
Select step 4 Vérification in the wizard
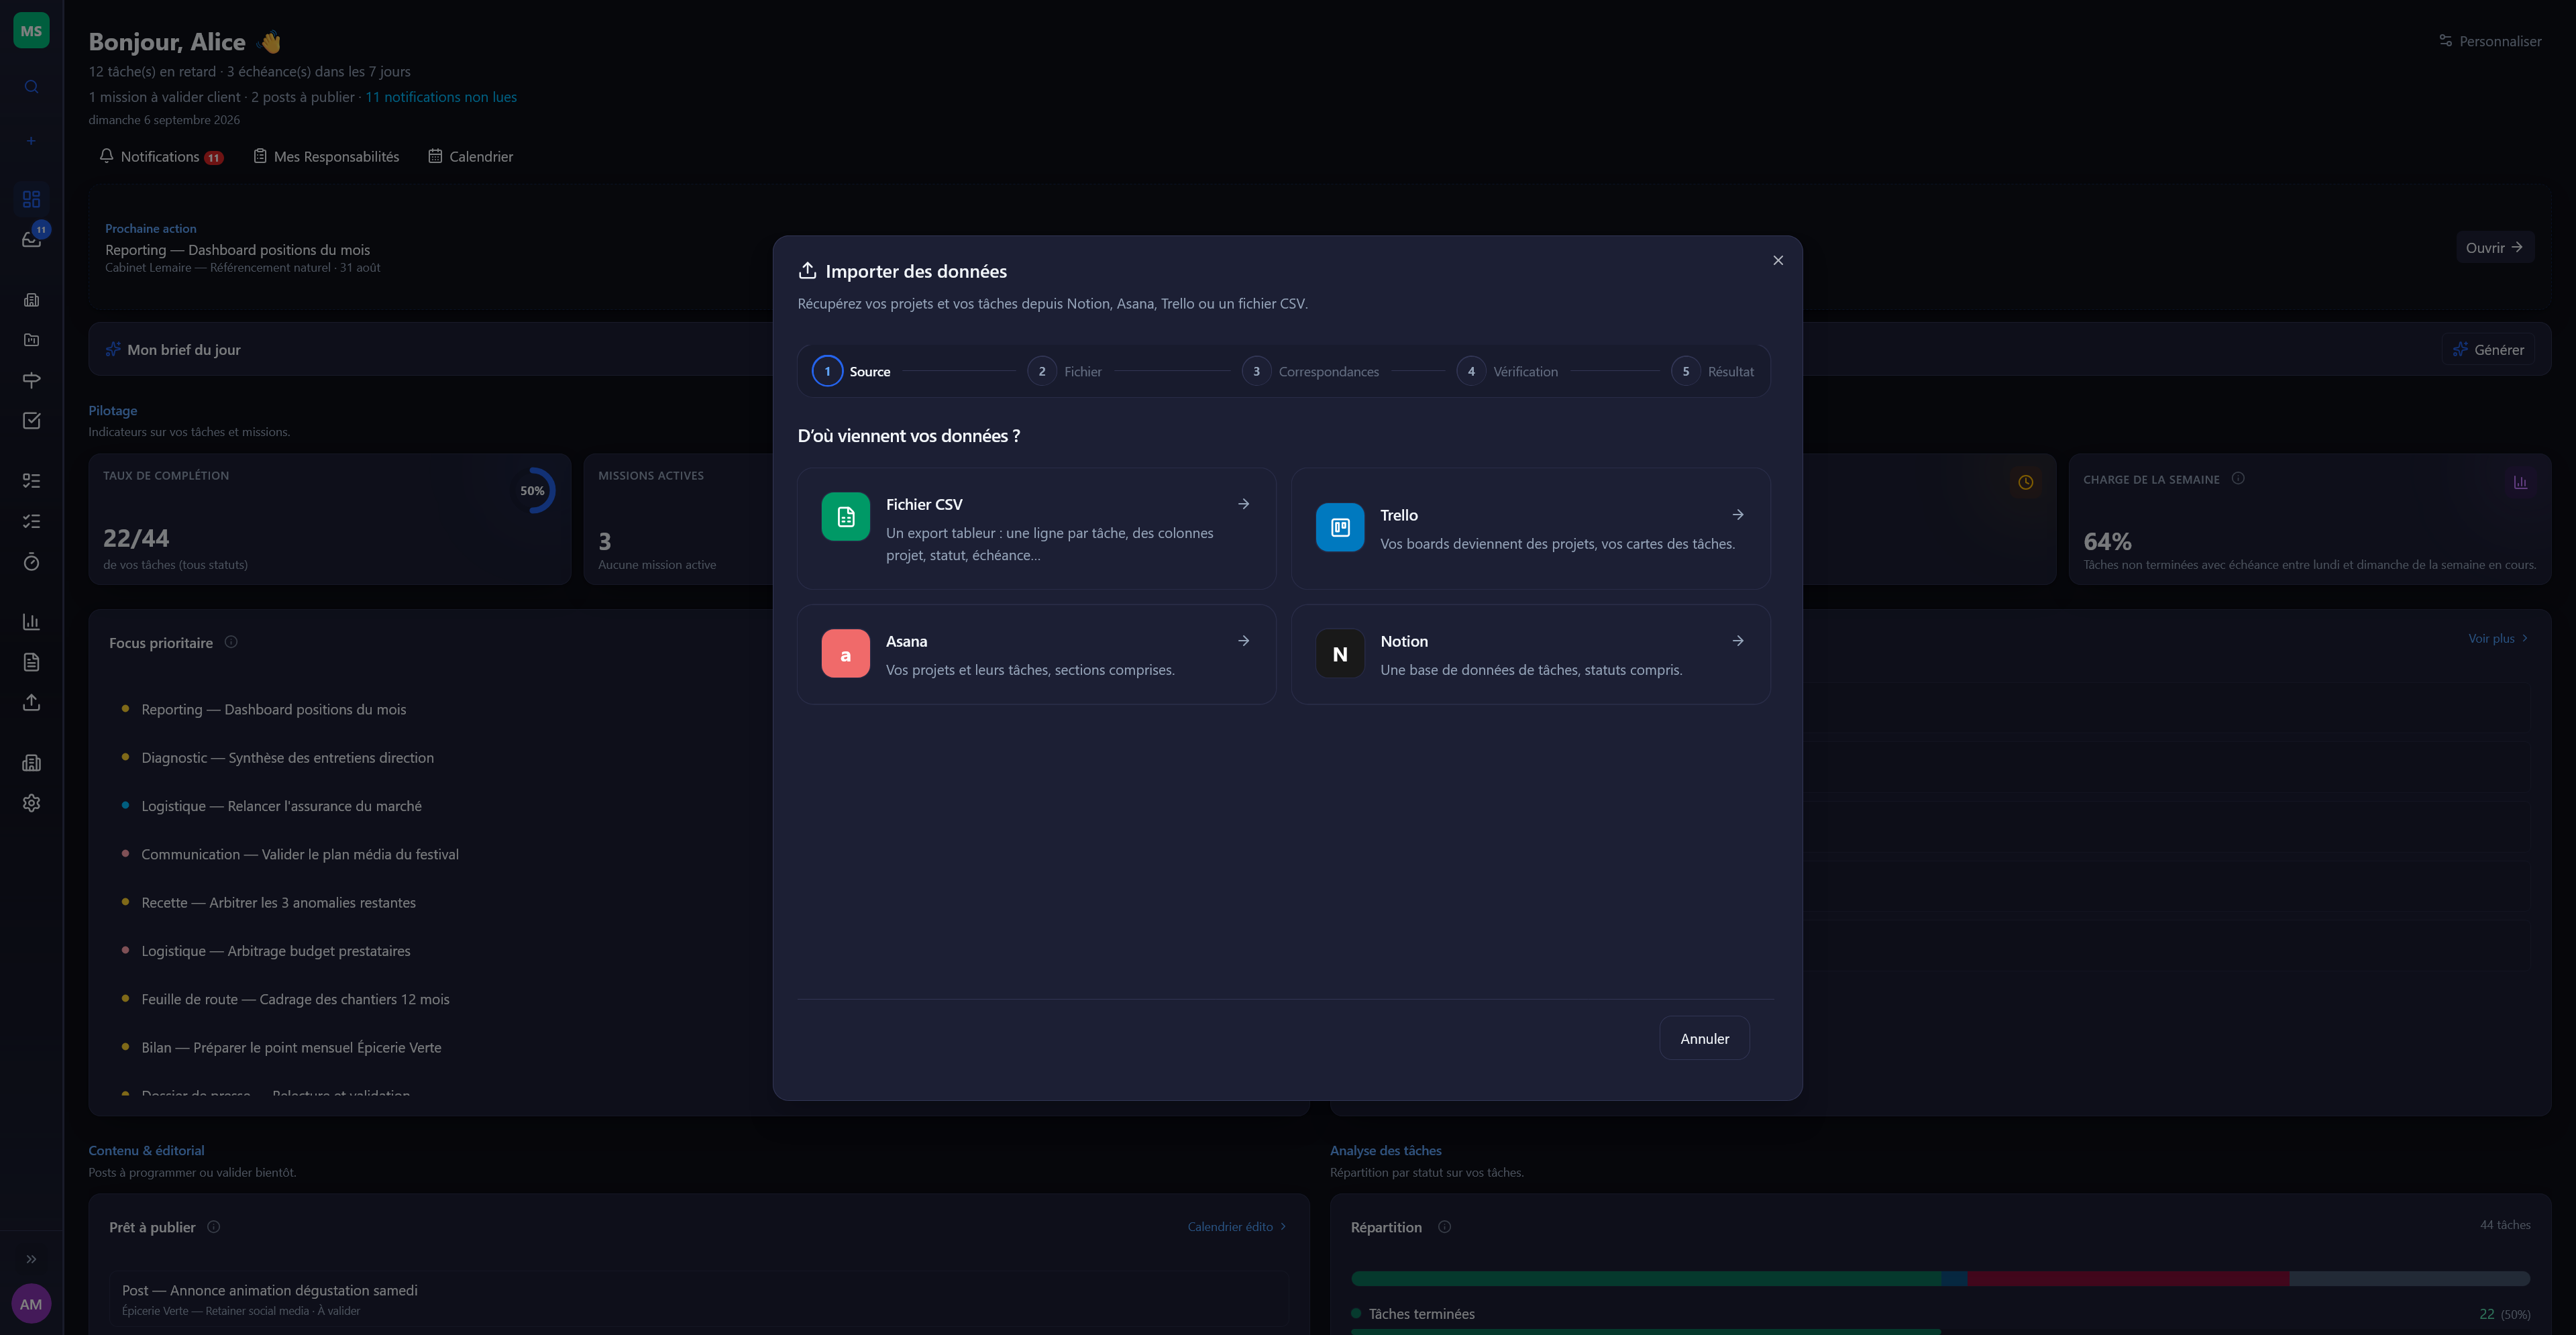(x=1508, y=372)
